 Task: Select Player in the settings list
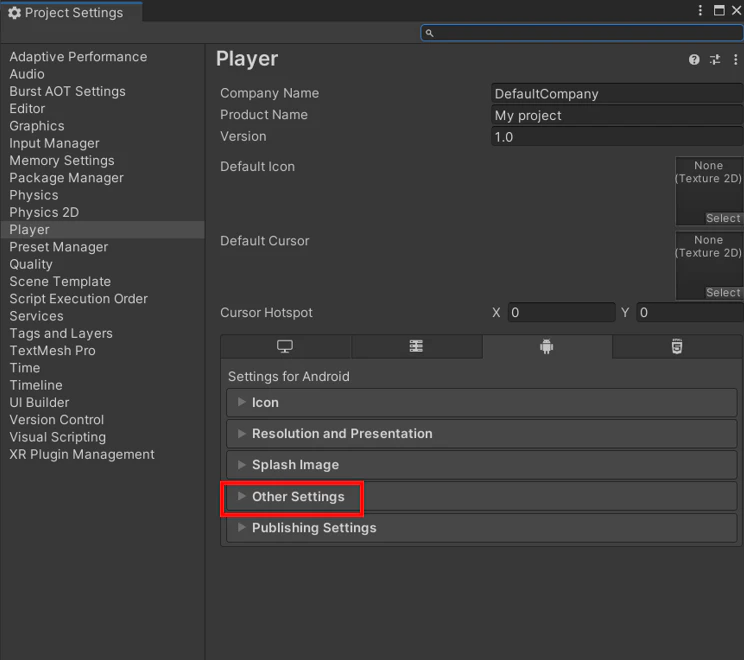click(102, 230)
